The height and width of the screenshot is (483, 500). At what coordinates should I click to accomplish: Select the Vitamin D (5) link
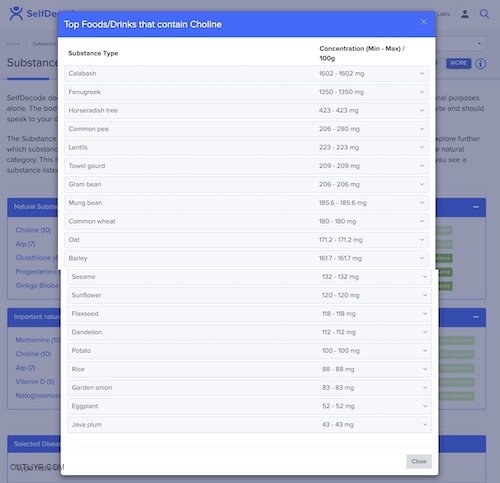35,382
